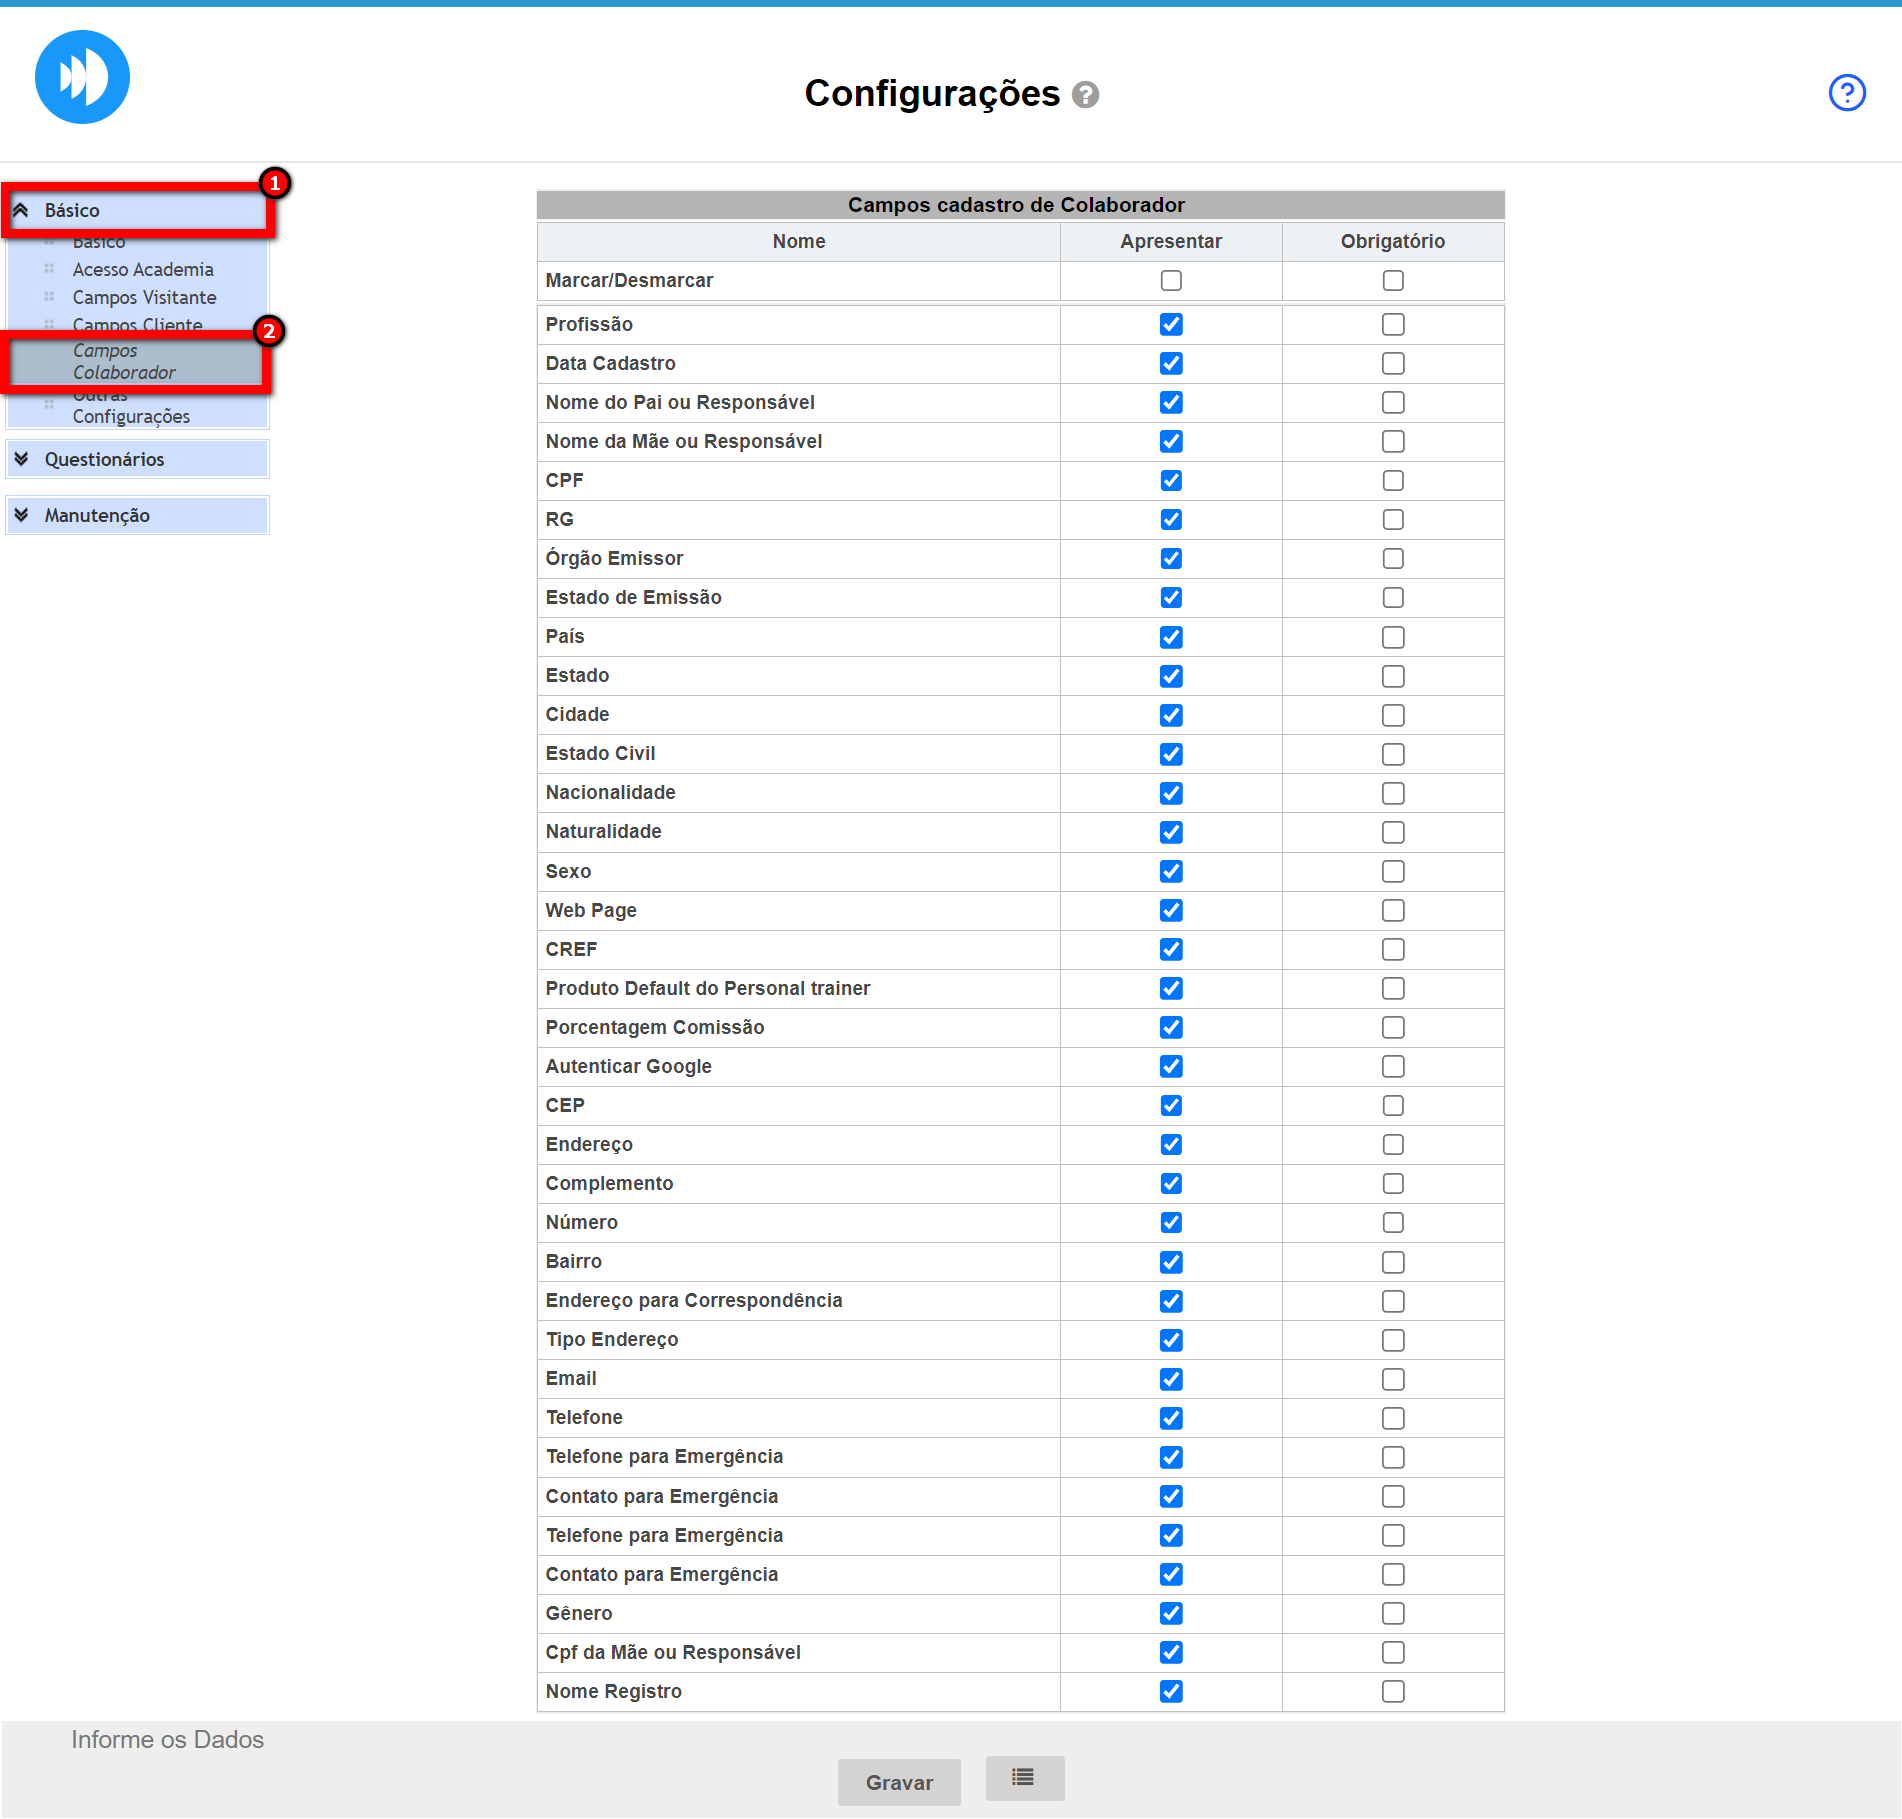Open the blue help icon at top right
The height and width of the screenshot is (1819, 1902).
[1846, 93]
